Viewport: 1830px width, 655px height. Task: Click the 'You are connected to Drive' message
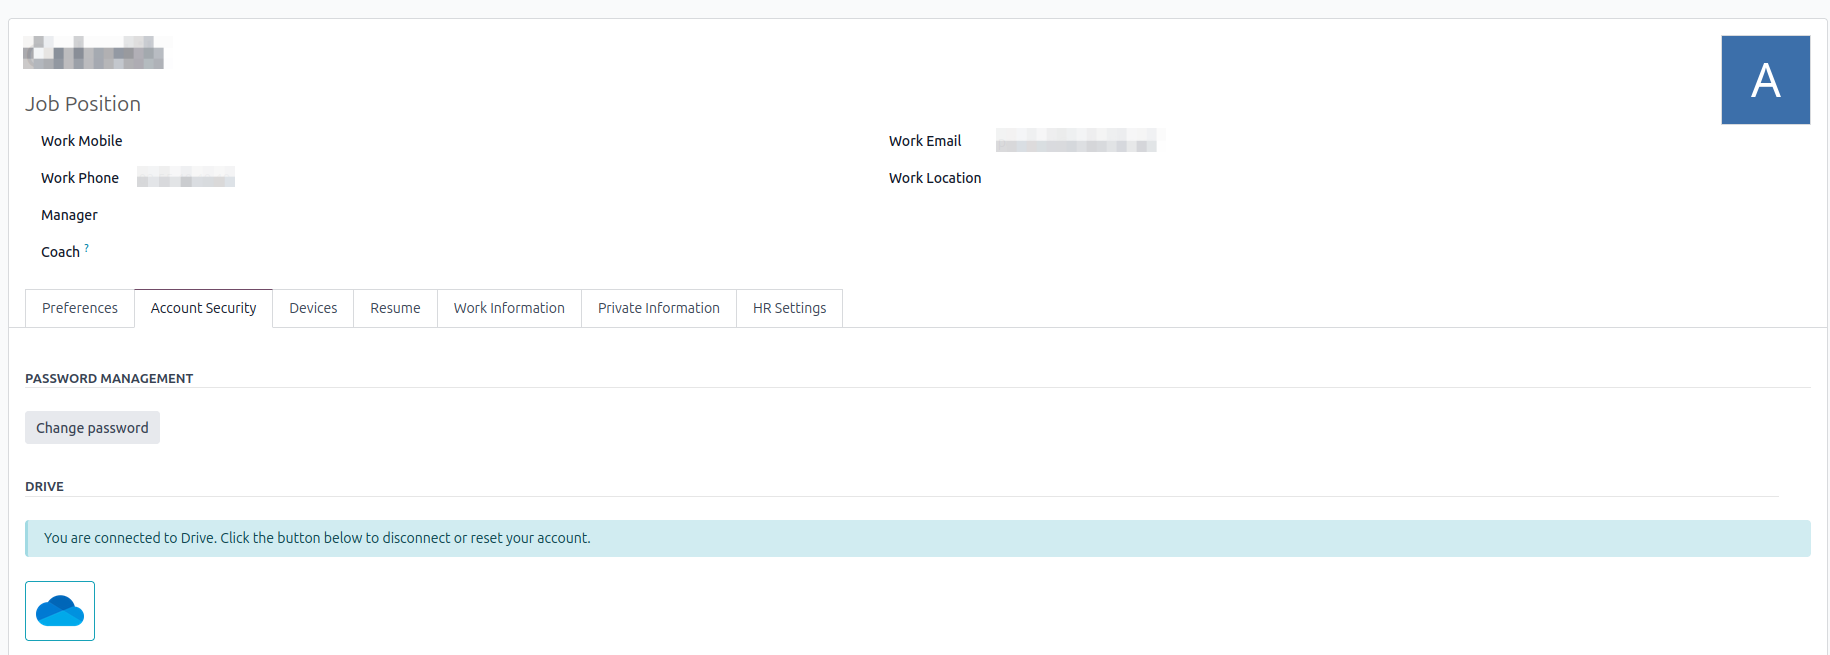click(317, 538)
